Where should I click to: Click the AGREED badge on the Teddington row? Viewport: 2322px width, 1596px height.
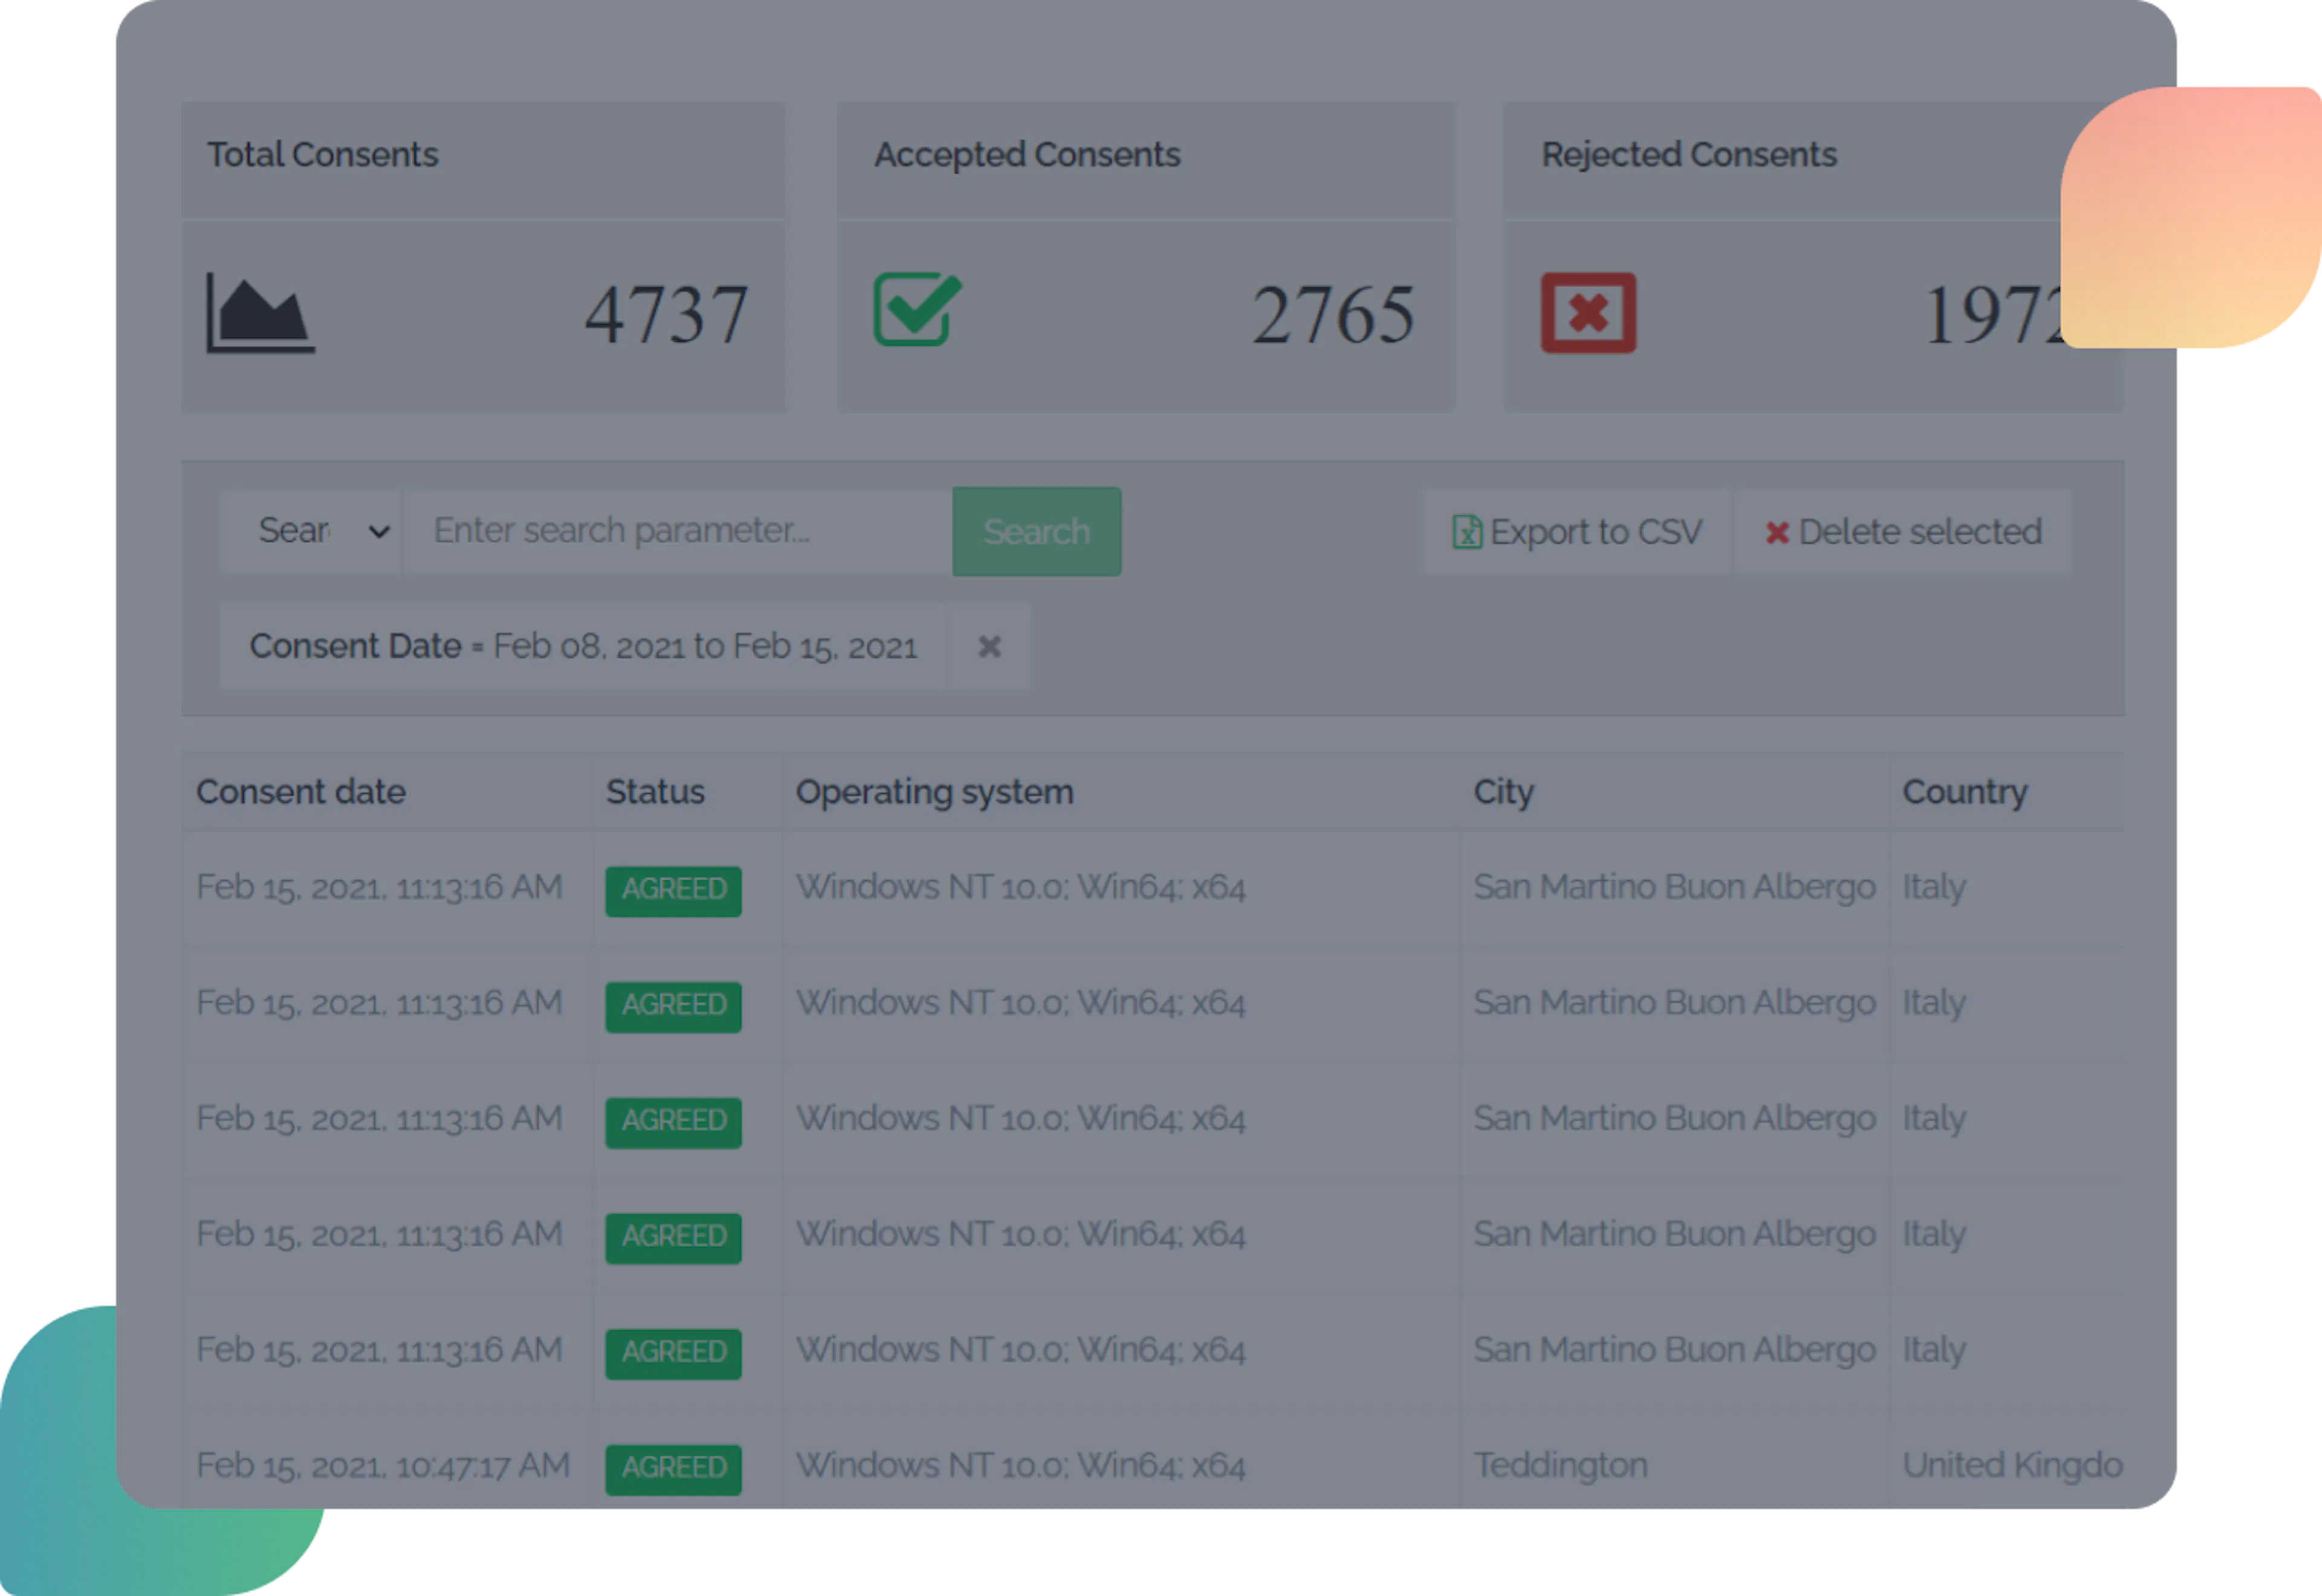(673, 1467)
